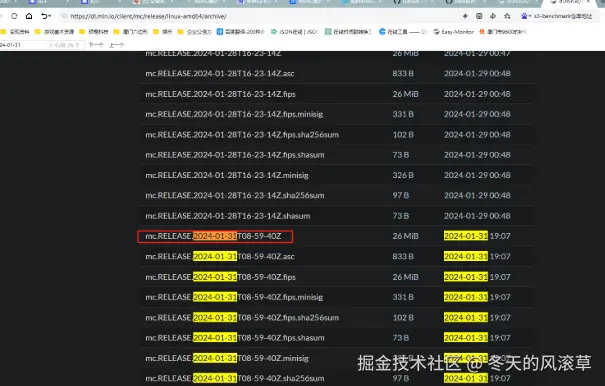The image size is (605, 386).
Task: Click the lightning bolt icon in address bar
Action: (x=465, y=16)
